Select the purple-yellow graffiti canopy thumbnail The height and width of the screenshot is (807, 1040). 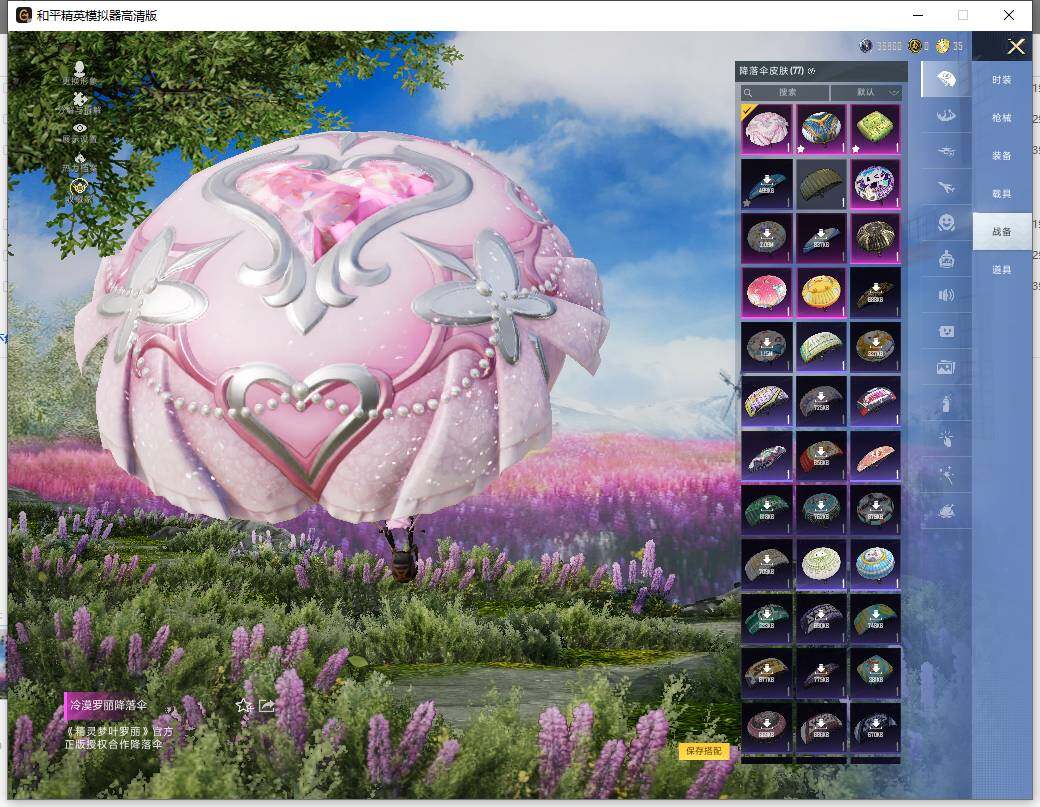(767, 401)
